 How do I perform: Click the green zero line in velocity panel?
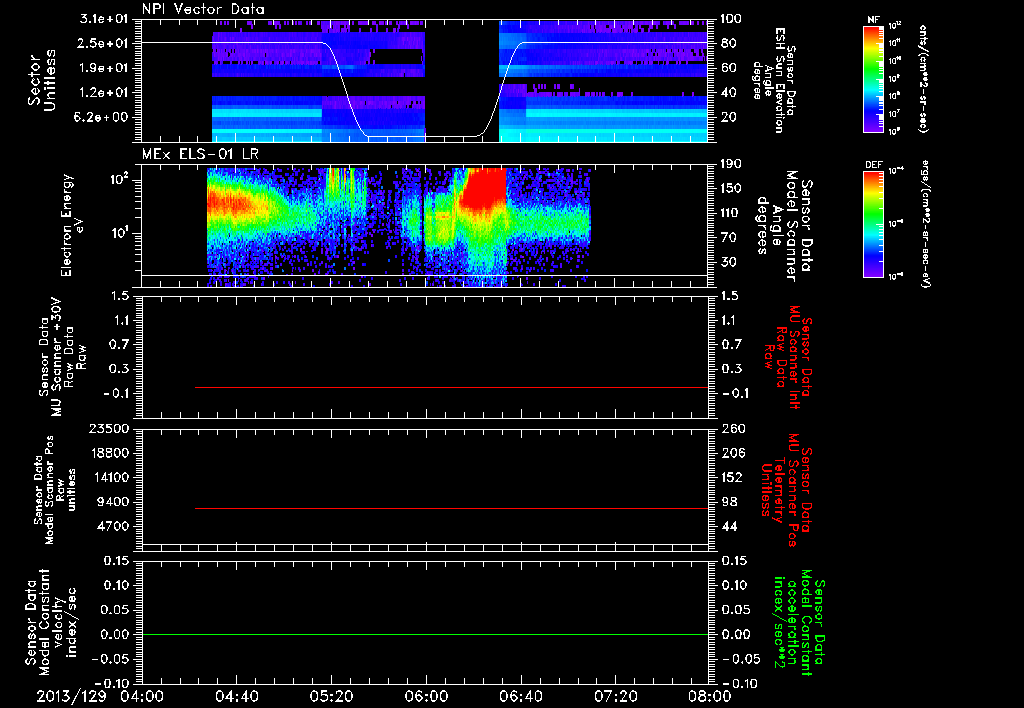pos(425,634)
